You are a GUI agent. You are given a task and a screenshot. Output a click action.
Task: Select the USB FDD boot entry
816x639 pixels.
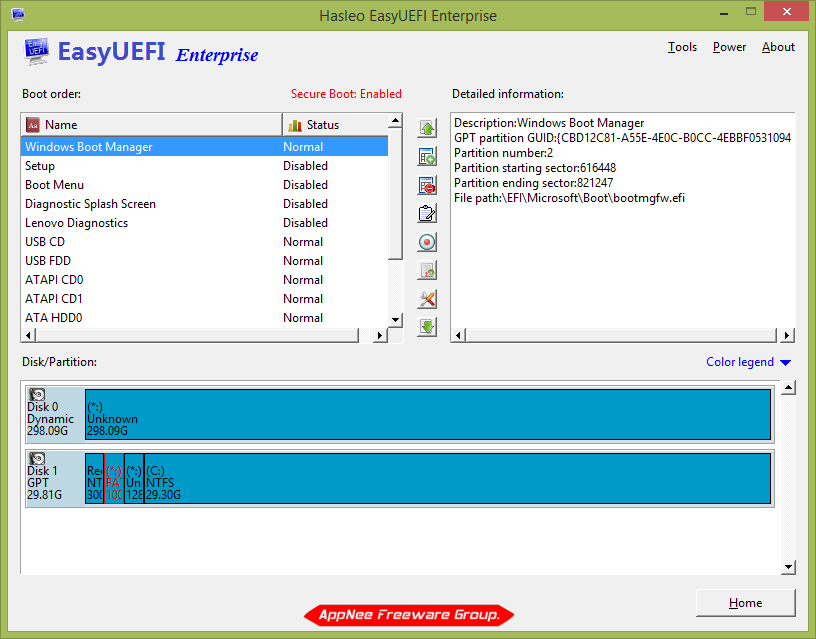click(205, 261)
